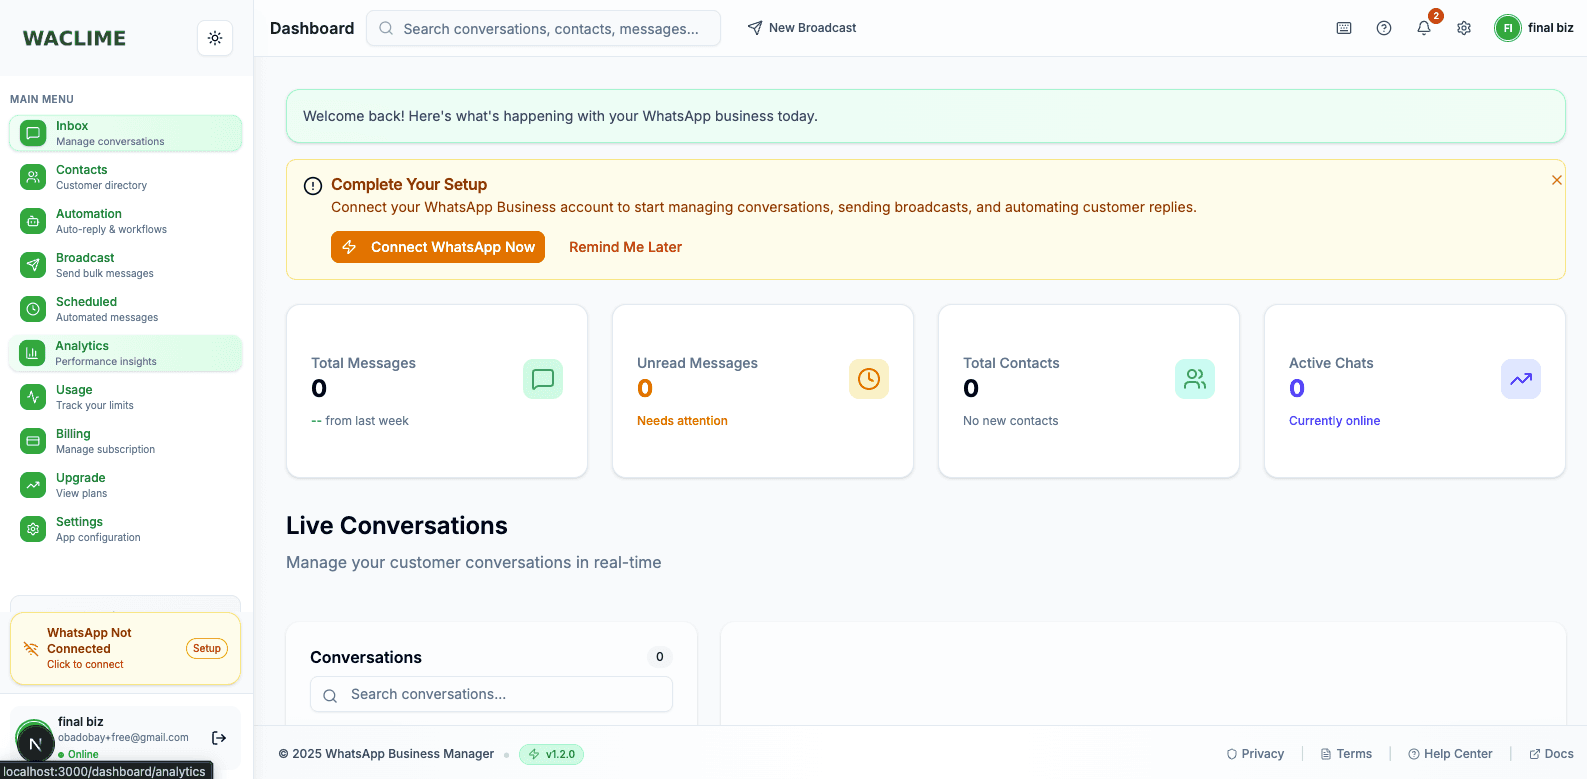
Task: Toggle the light/dark theme sun button
Action: (x=215, y=38)
